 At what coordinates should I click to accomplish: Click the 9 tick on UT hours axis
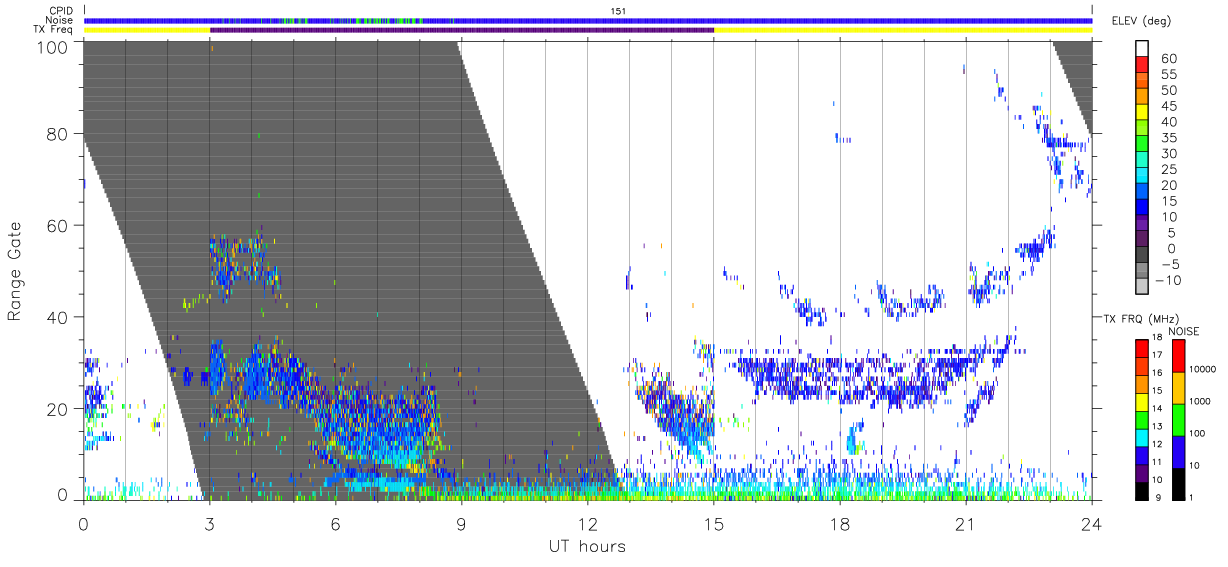click(x=462, y=525)
